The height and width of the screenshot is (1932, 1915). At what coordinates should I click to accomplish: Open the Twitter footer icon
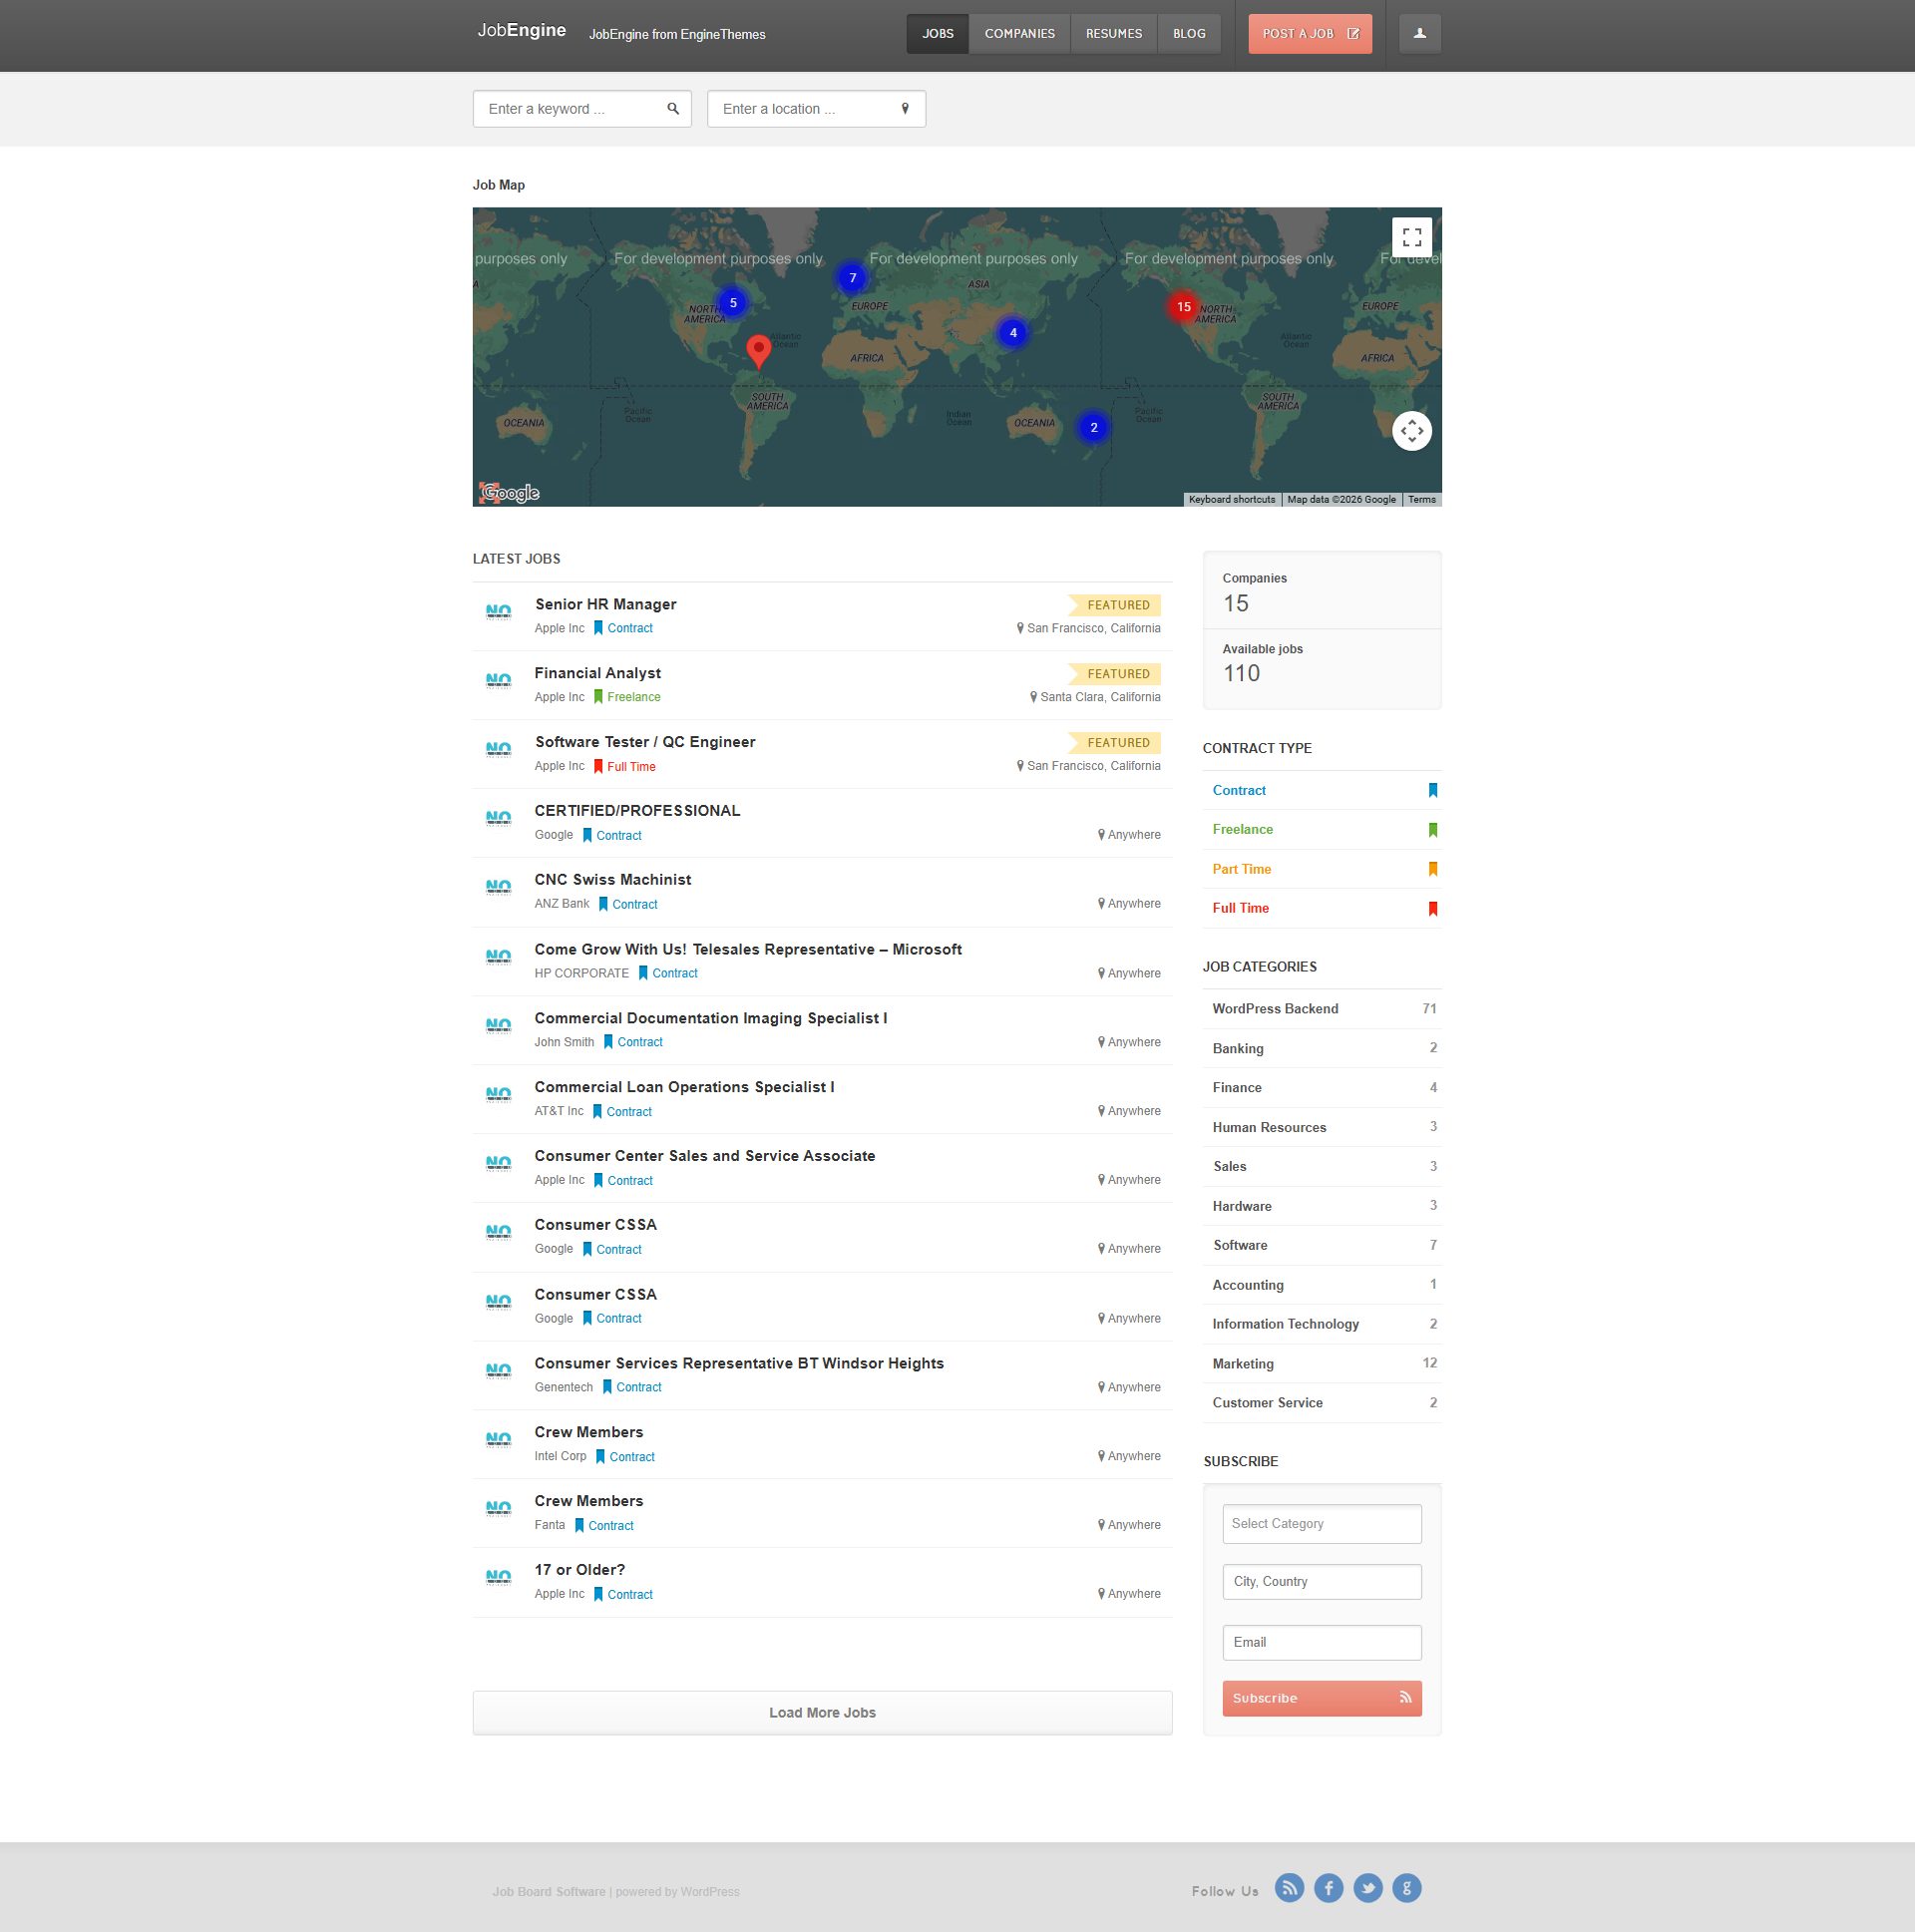point(1367,1888)
